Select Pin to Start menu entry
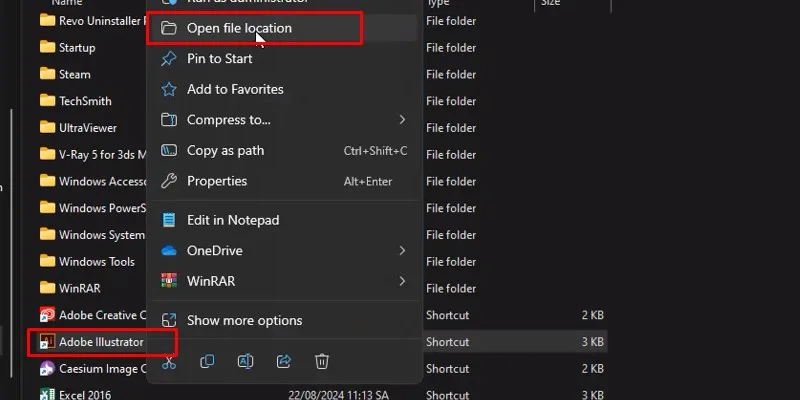 [x=283, y=59]
